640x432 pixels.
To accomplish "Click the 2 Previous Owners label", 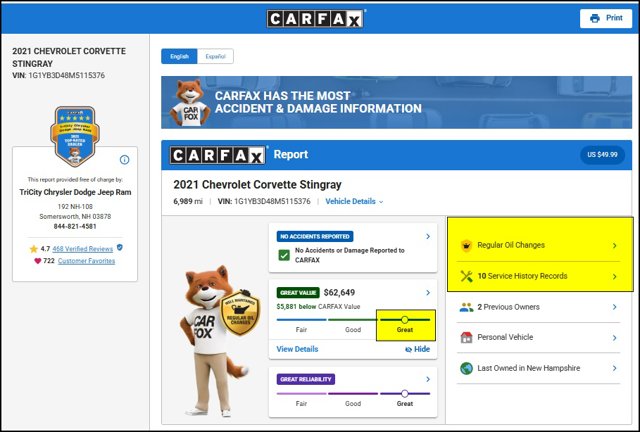I will 509,307.
